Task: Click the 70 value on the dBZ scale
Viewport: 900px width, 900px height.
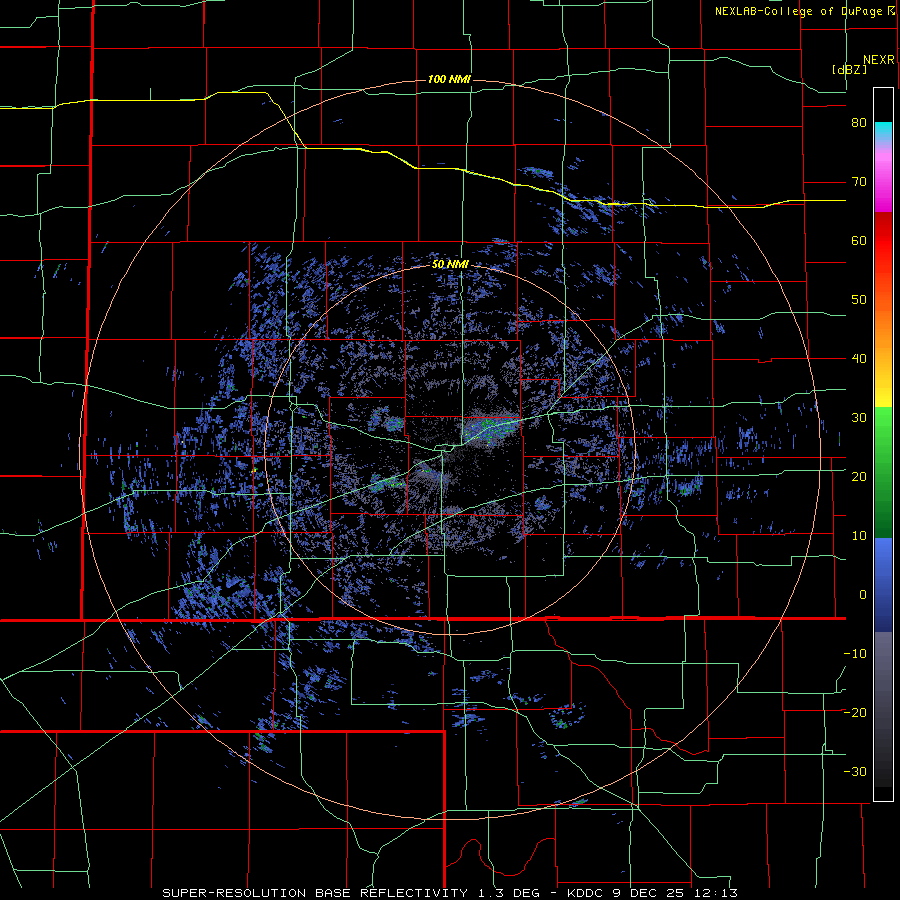Action: click(859, 182)
